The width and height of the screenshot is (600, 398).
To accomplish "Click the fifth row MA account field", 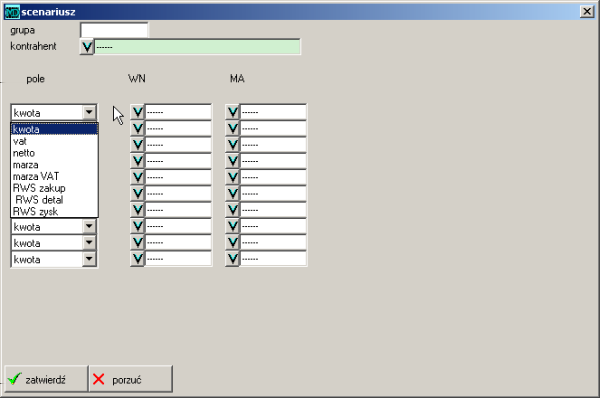I will (273, 177).
